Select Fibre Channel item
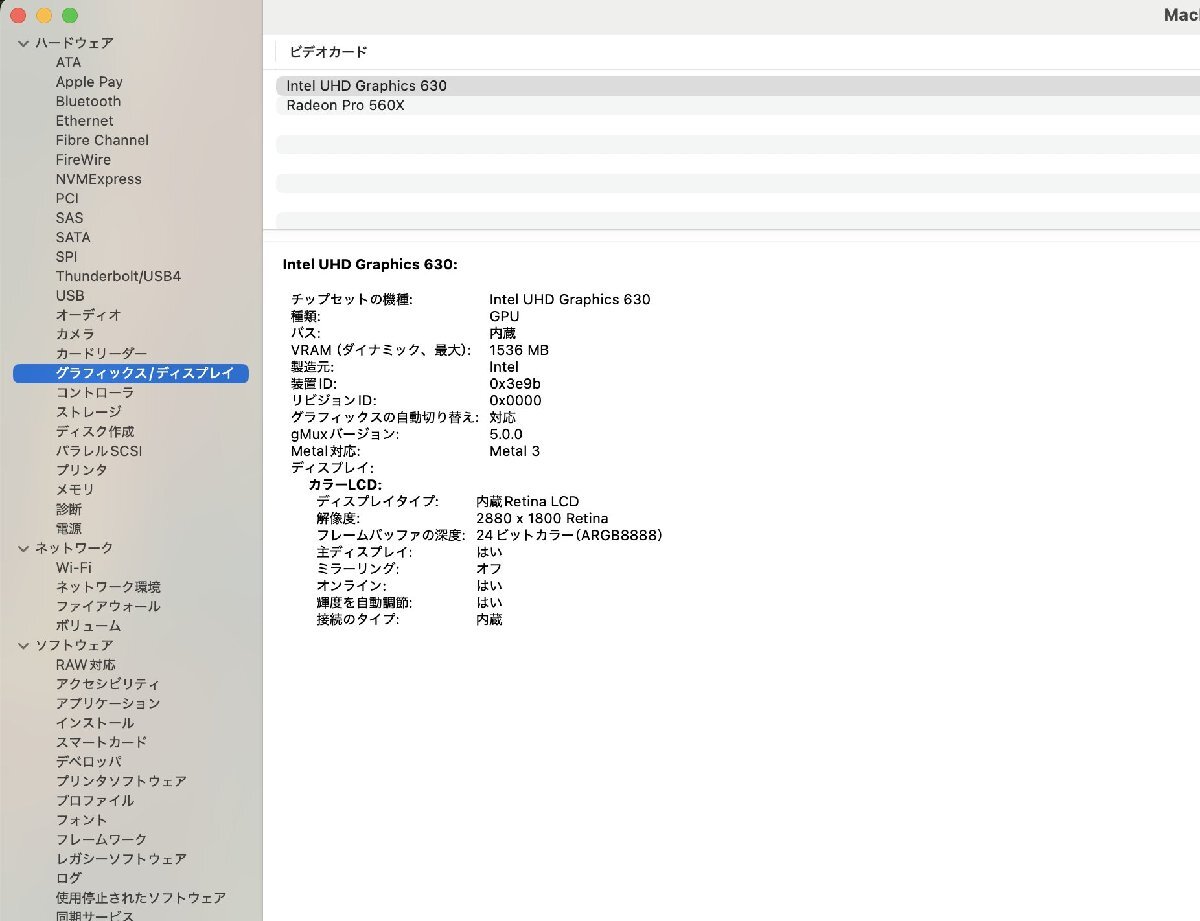1200x921 pixels. coord(102,140)
